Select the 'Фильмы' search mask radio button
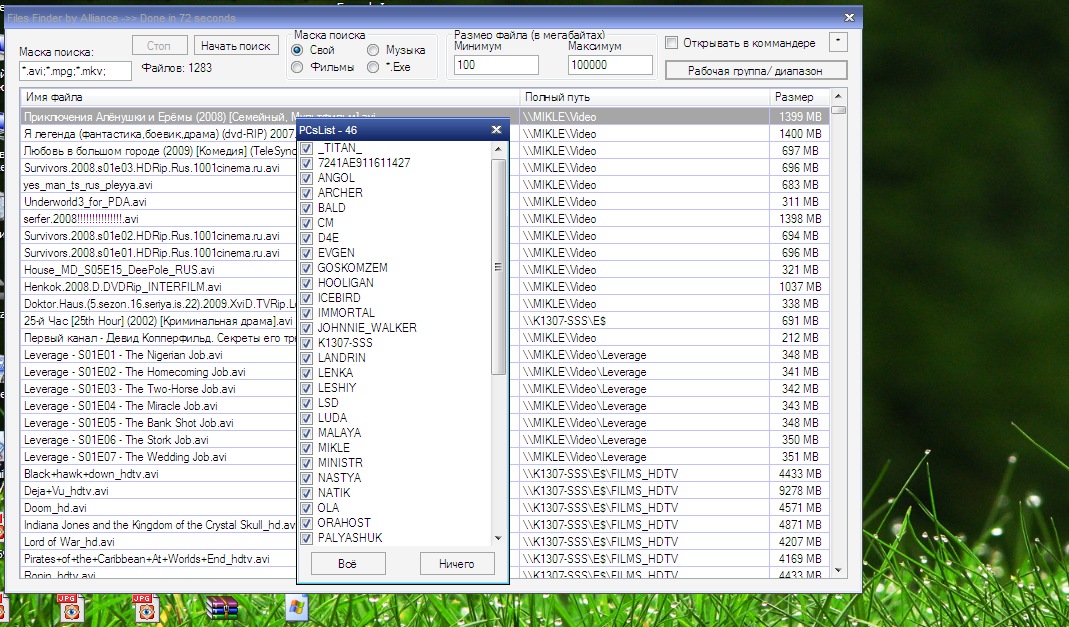Screen dimensions: 1069x627 pos(297,67)
